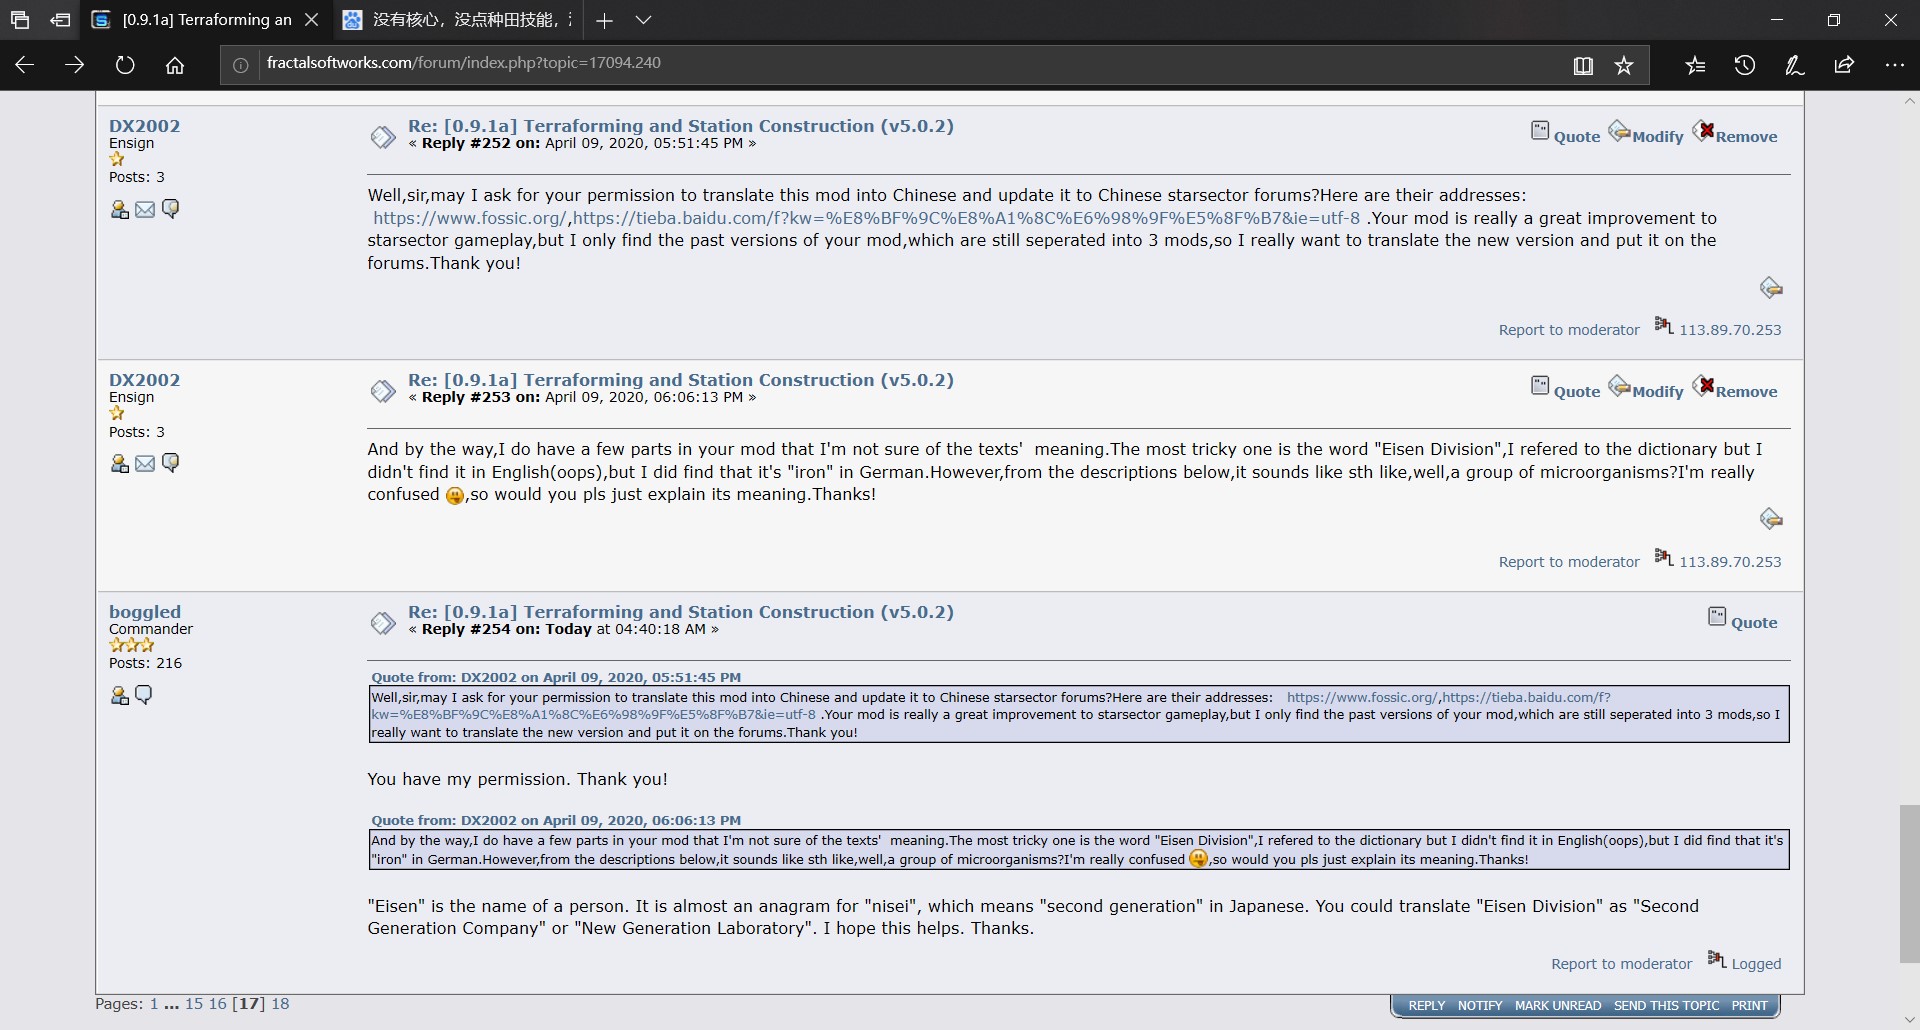This screenshot has height=1030, width=1920.
Task: Go to browser Home page icon
Action: pyautogui.click(x=175, y=65)
